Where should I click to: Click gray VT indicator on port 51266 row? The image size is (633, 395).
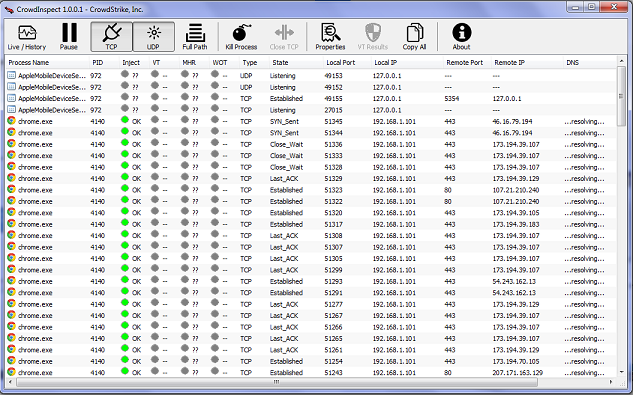pos(155,326)
